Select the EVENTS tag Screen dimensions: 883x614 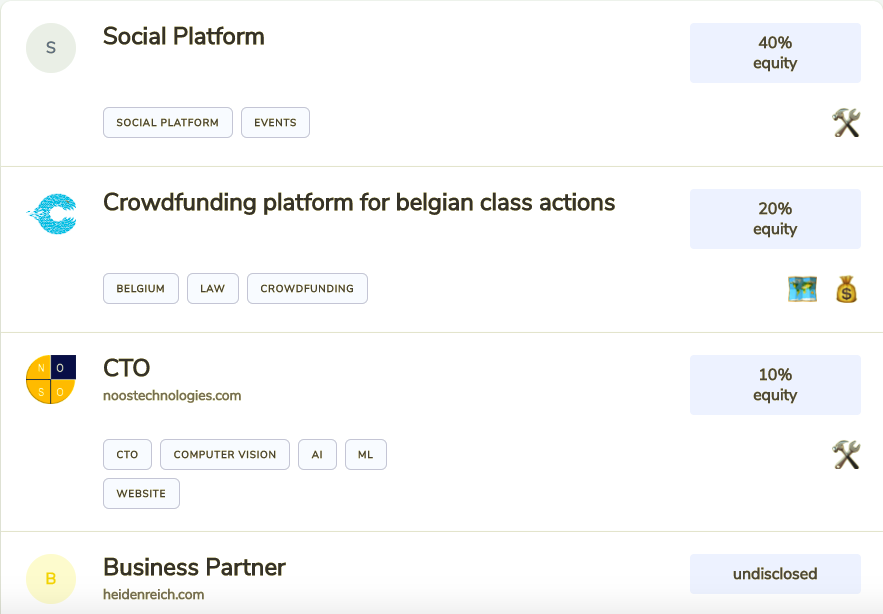click(x=275, y=123)
